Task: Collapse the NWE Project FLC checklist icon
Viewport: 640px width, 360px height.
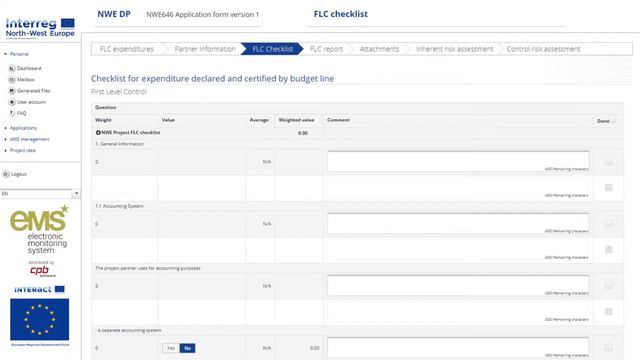Action: (98, 133)
